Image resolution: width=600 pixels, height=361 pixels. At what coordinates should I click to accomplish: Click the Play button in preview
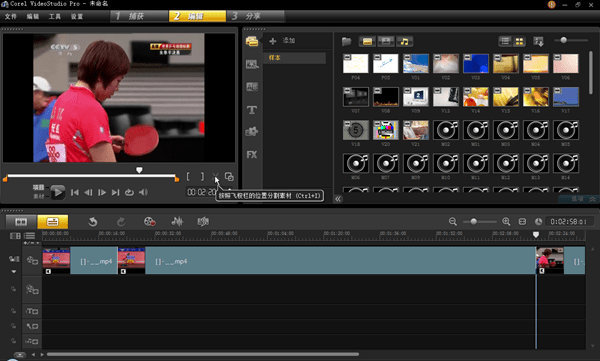click(x=57, y=192)
